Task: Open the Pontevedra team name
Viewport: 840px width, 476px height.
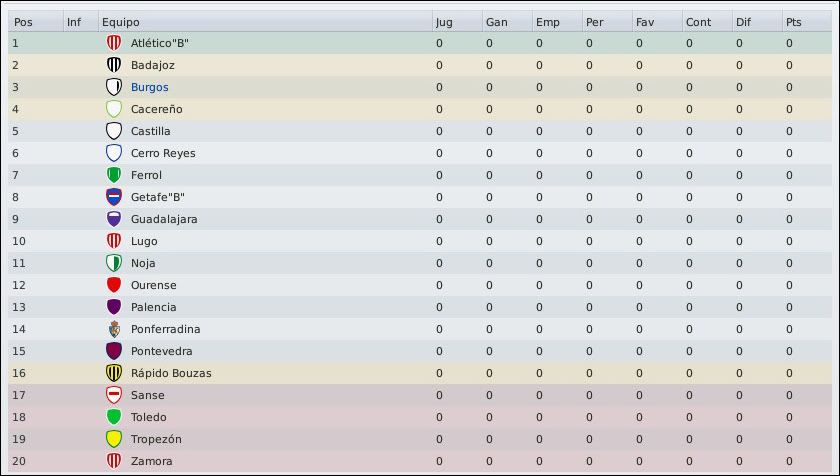Action: [161, 351]
